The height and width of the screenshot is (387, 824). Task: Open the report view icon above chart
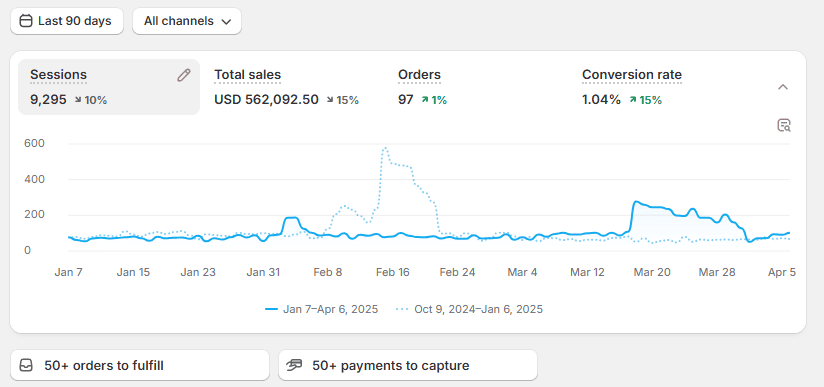coord(784,125)
